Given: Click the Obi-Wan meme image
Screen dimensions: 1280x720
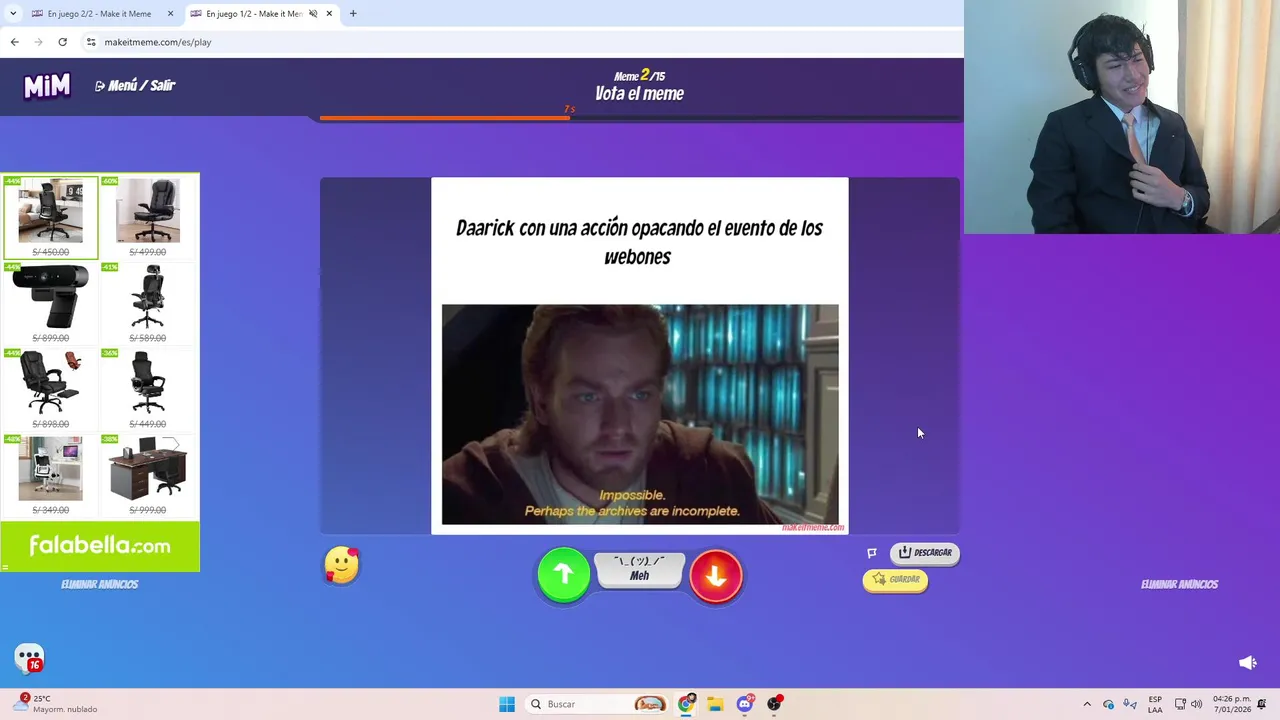Looking at the screenshot, I should coord(640,414).
